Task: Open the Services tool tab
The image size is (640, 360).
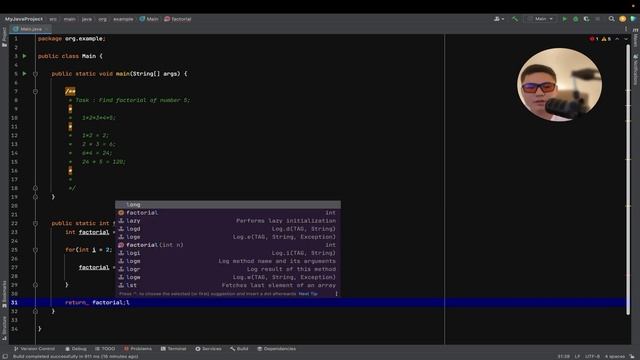Action: 208,349
